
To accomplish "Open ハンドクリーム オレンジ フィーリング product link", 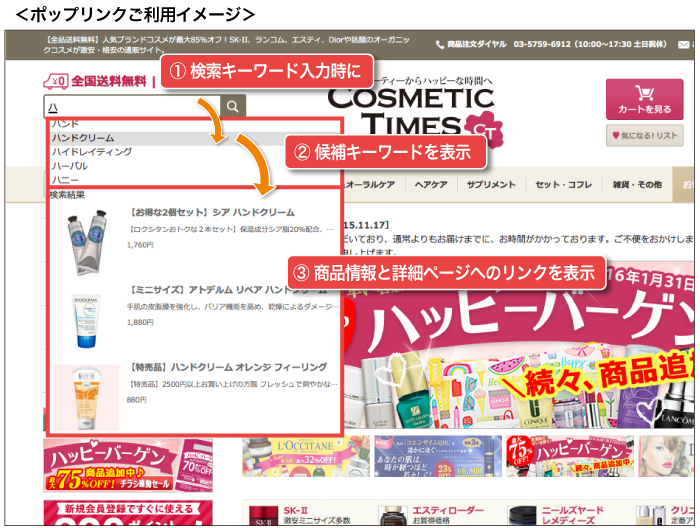I will point(229,367).
